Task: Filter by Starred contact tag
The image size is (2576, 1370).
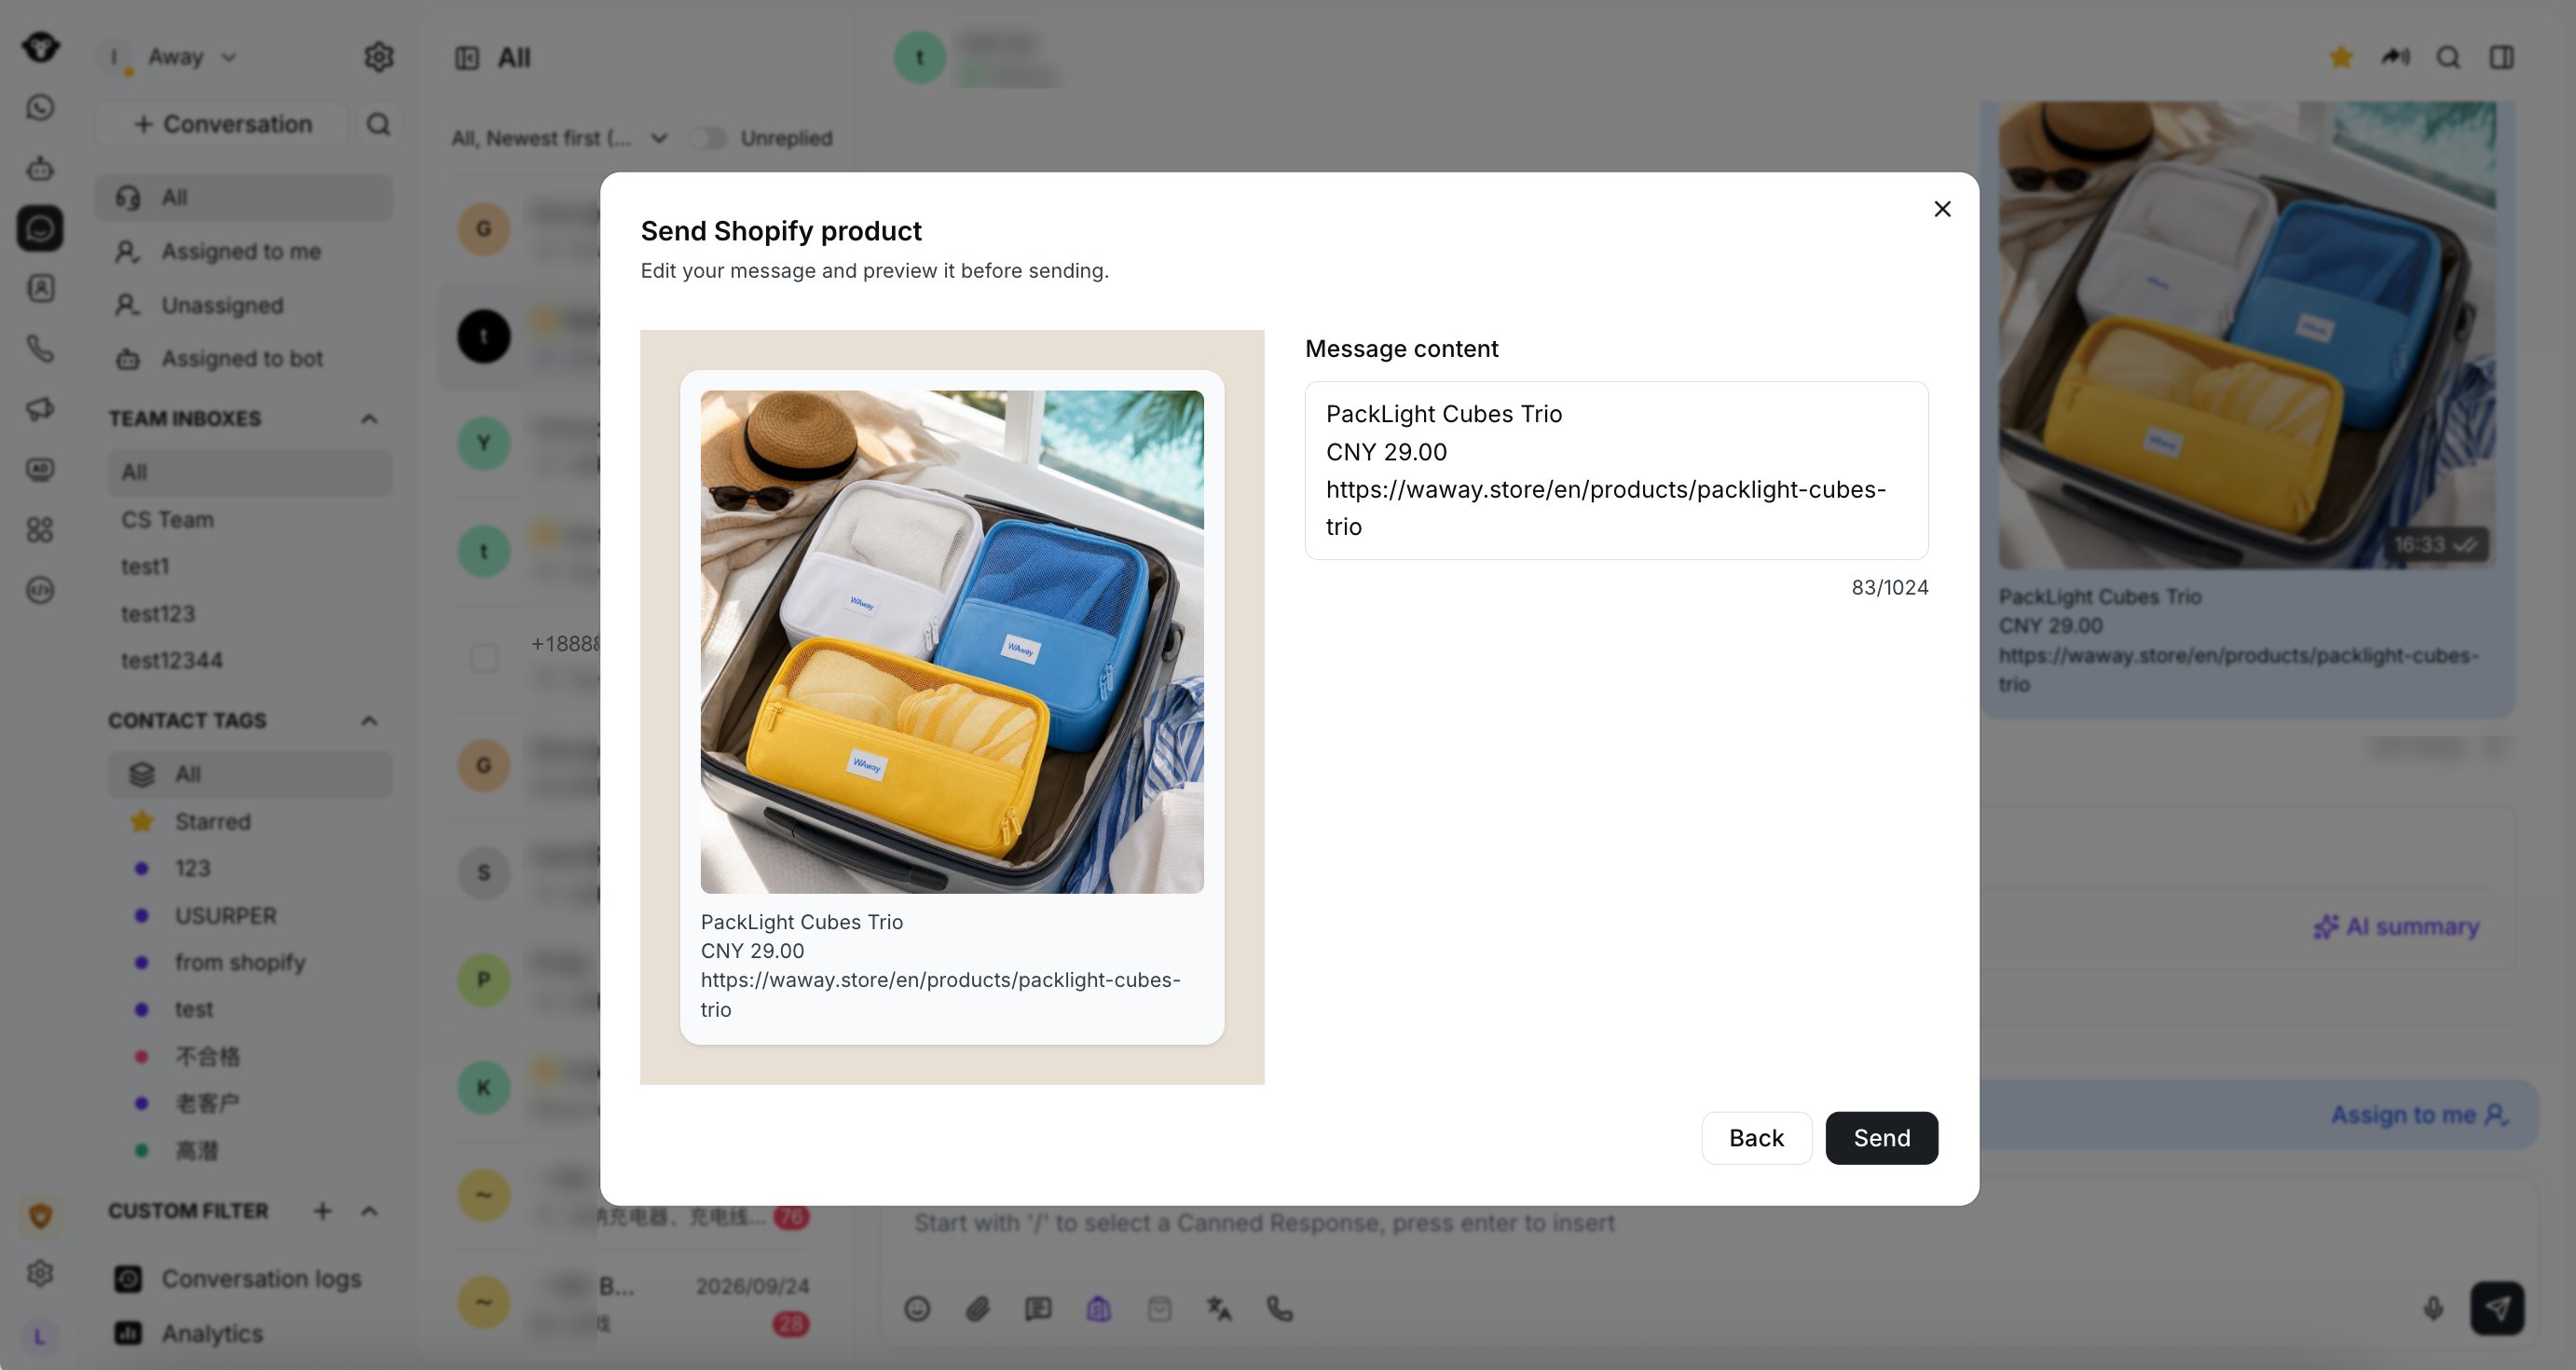Action: tap(250, 822)
